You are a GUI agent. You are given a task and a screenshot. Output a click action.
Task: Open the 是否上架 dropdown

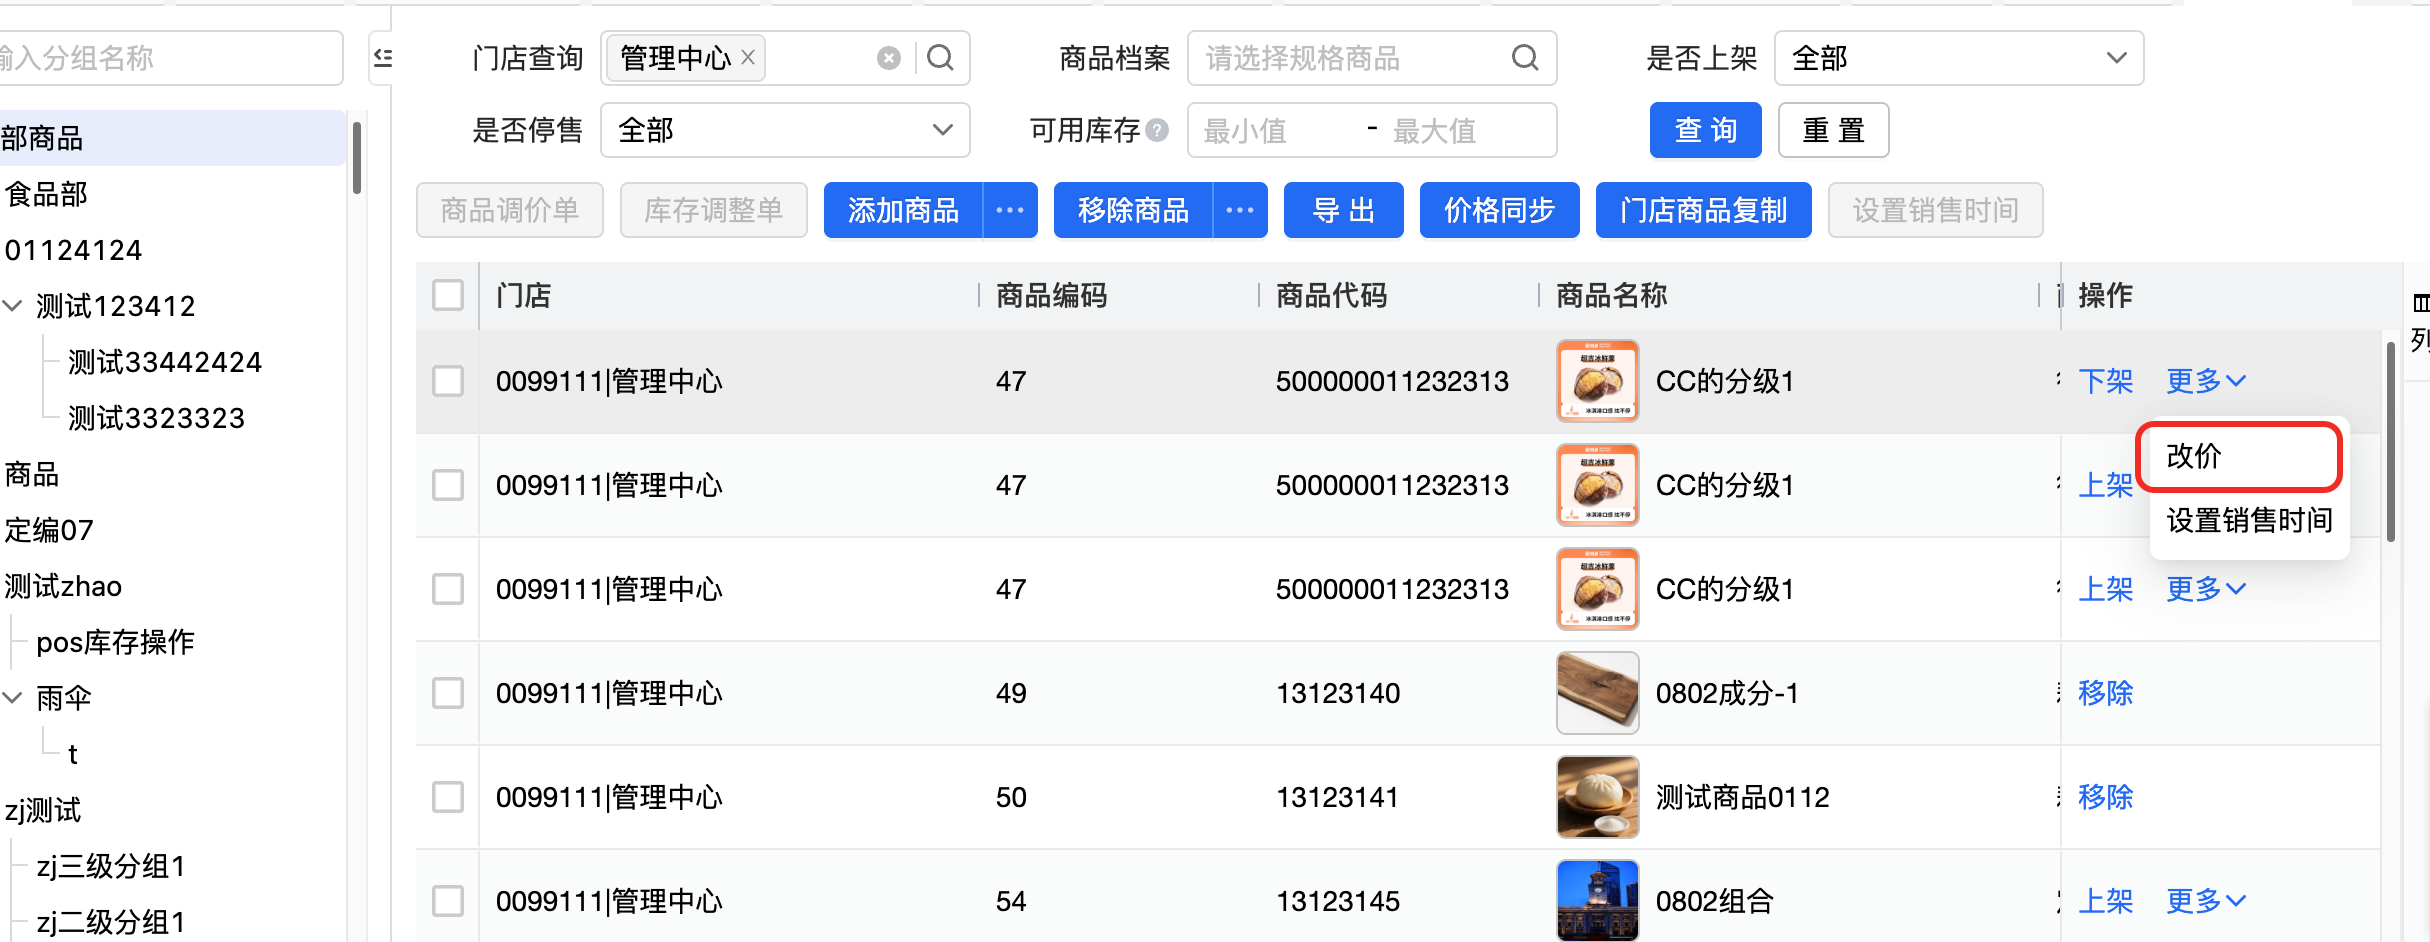click(1959, 58)
